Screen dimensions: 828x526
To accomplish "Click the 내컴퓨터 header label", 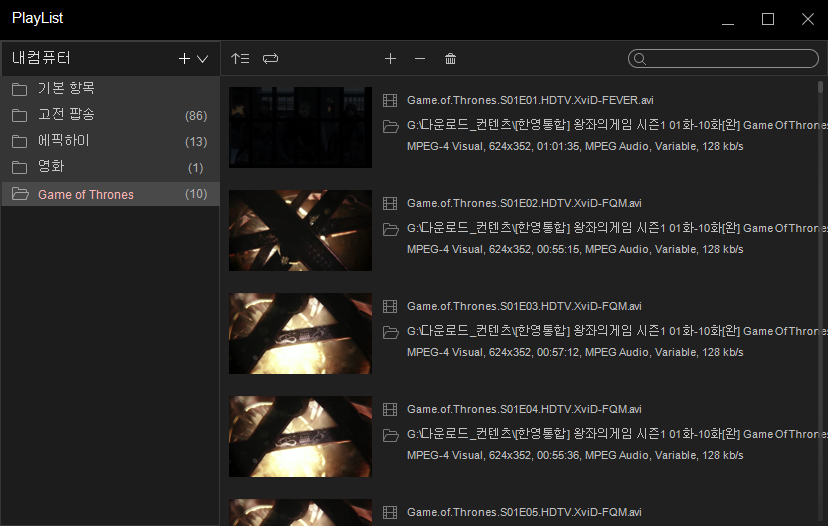I will tap(41, 58).
